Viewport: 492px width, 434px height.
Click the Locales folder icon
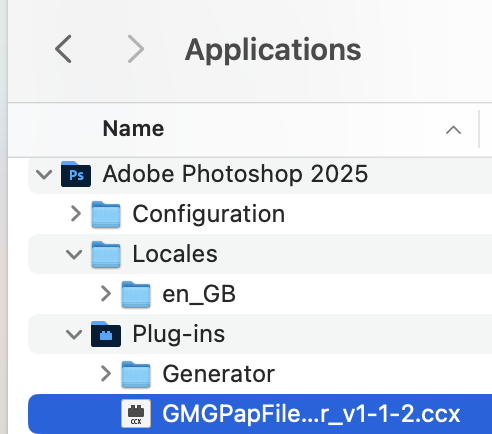[106, 254]
